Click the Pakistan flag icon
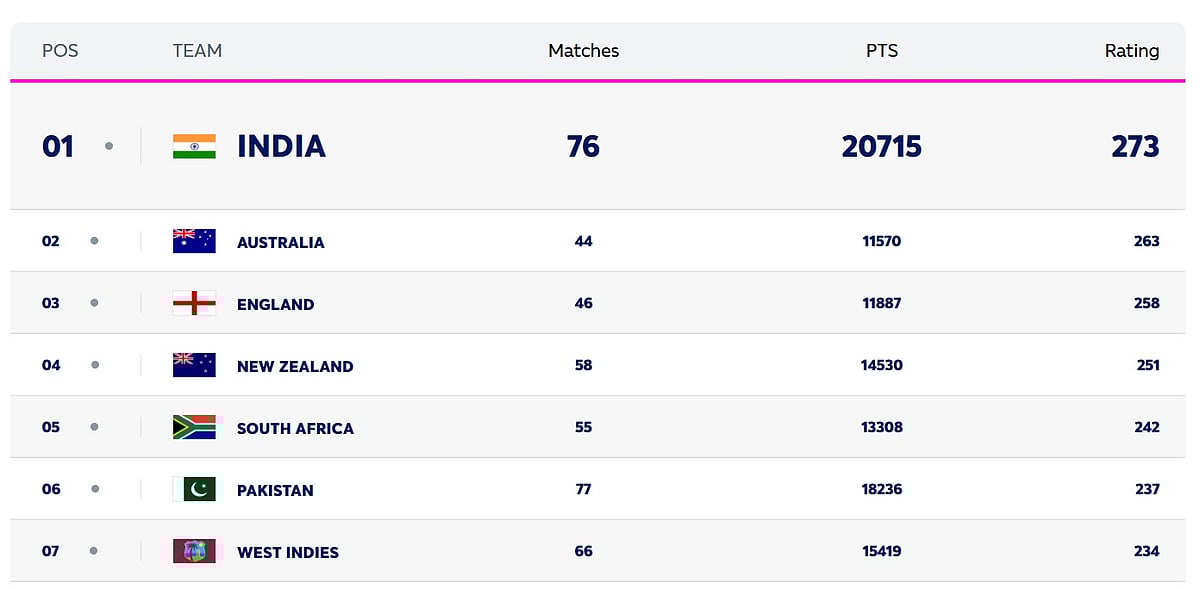Viewport: 1200px width, 589px height. pos(194,489)
